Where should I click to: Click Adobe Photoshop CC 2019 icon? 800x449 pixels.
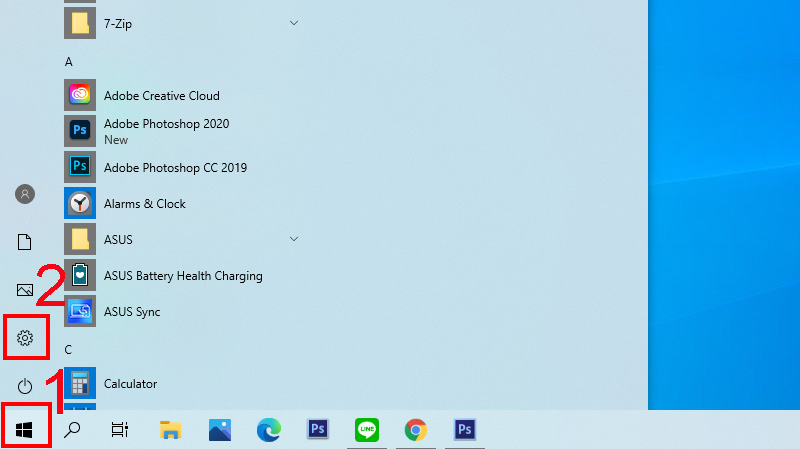80,167
